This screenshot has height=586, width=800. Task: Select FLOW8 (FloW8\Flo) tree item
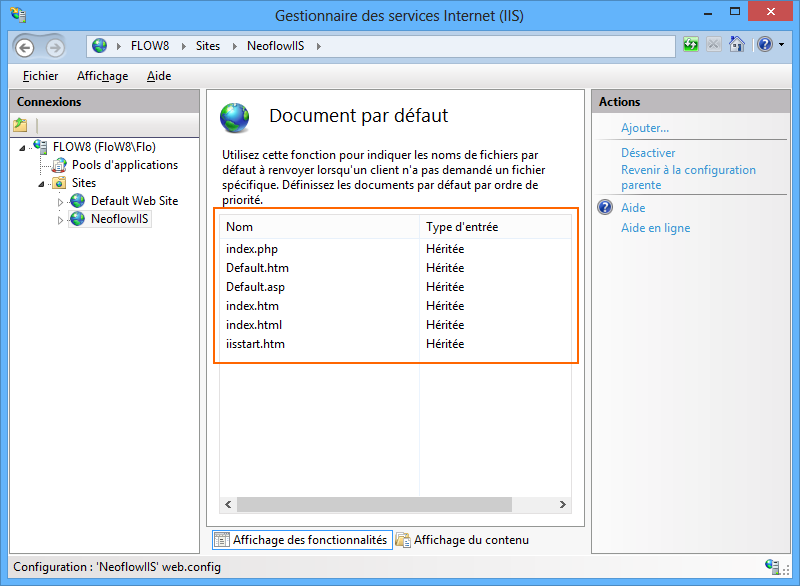104,147
